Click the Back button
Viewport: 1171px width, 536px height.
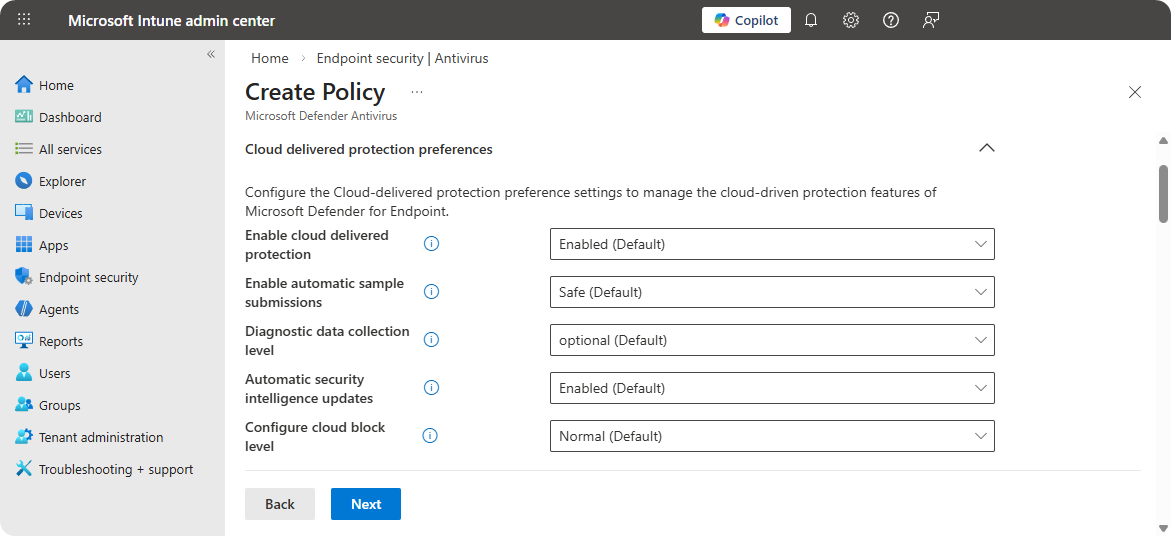280,504
